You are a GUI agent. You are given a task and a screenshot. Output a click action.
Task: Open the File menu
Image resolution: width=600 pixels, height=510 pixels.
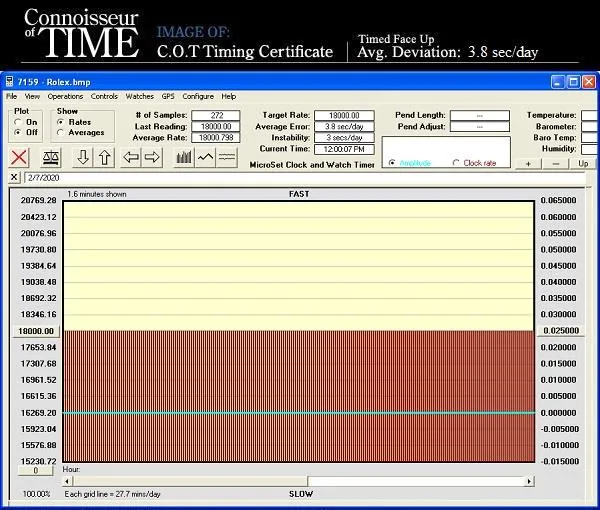[11, 96]
